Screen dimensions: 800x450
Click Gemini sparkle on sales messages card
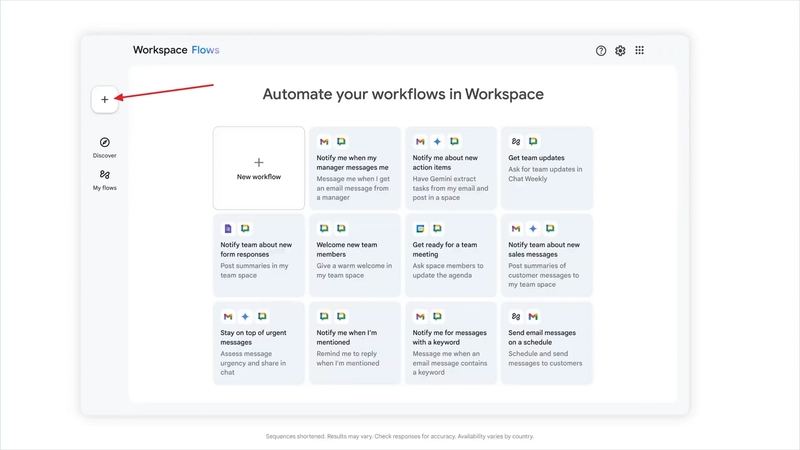tap(533, 229)
